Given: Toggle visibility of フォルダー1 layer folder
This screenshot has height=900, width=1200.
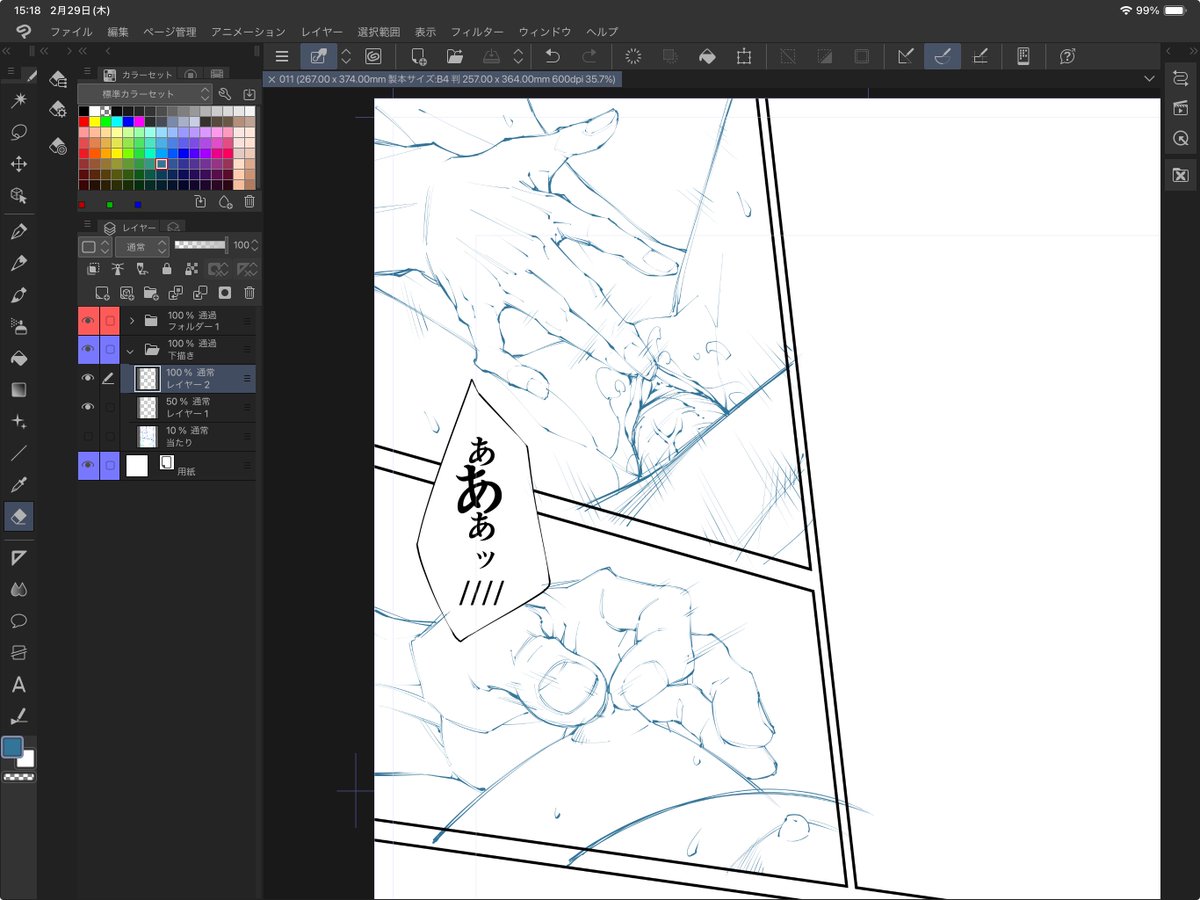Looking at the screenshot, I should (x=88, y=321).
